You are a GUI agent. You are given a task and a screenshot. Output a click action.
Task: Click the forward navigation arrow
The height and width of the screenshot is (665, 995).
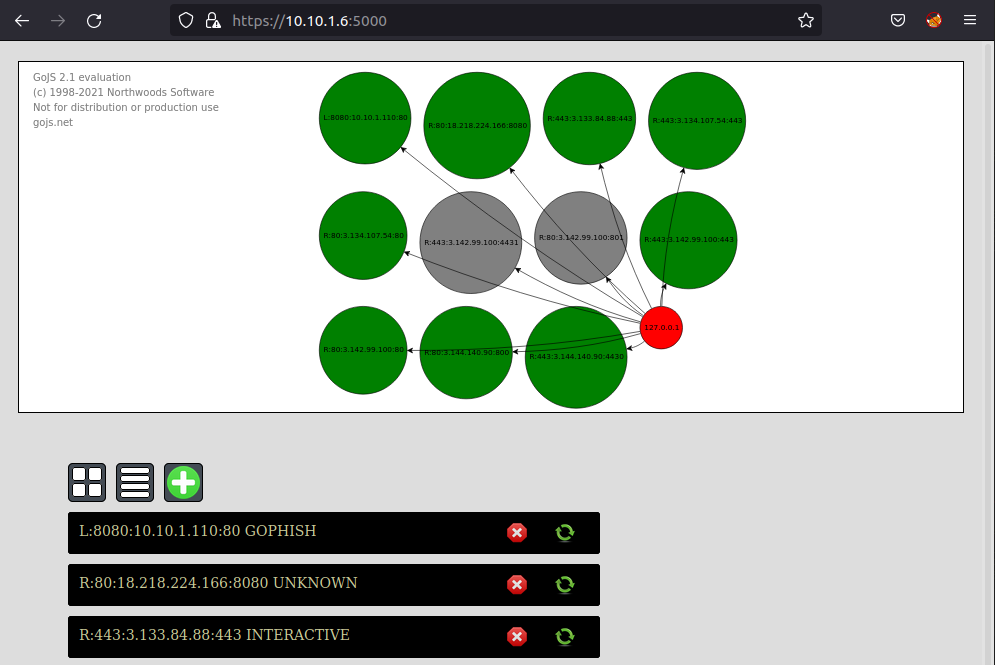click(x=58, y=21)
